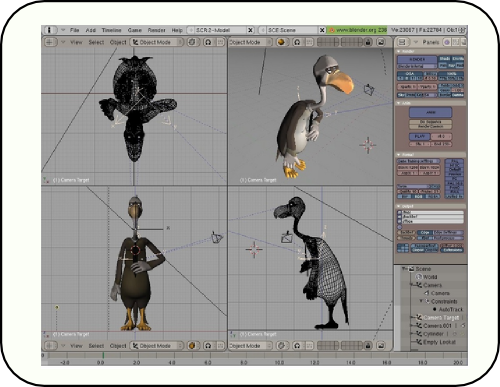The image size is (500, 387).
Task: Click the camera object in bottom-left 3D view
Action: 217,237
